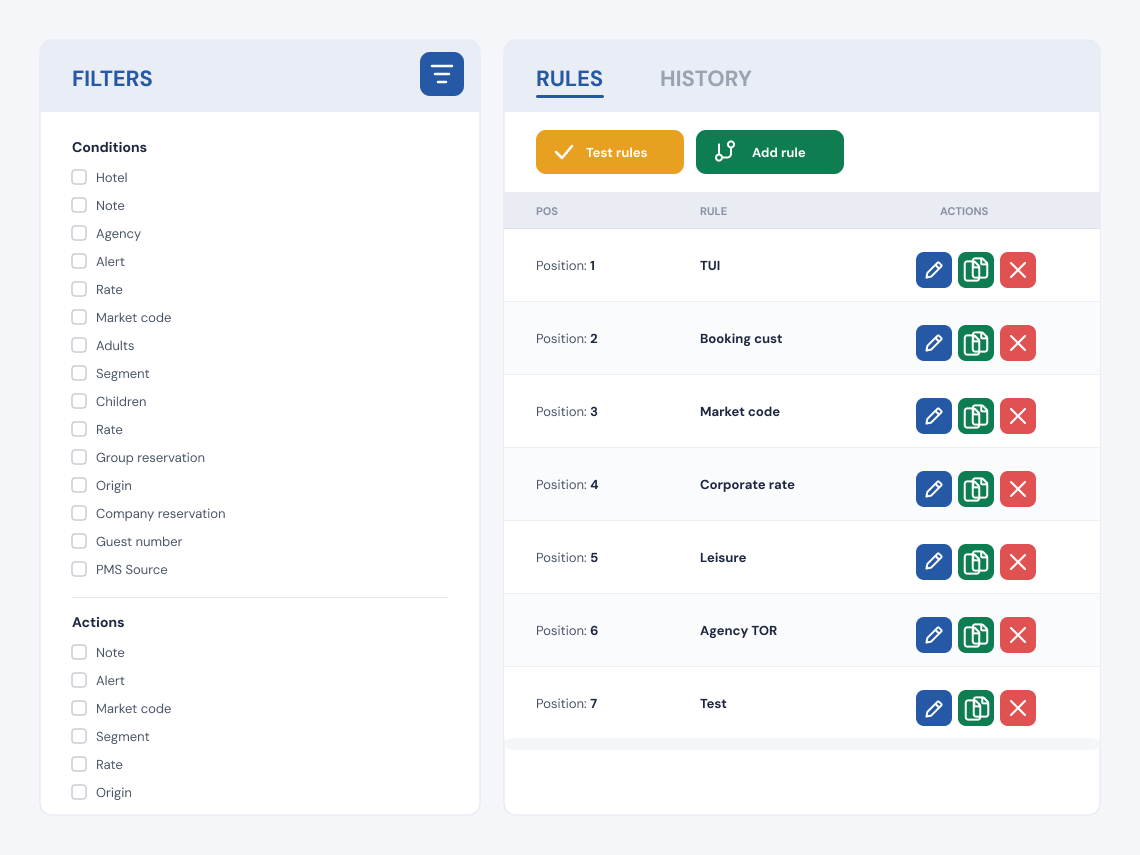Tick Rate under Actions
Viewport: 1140px width, 855px height.
point(79,765)
